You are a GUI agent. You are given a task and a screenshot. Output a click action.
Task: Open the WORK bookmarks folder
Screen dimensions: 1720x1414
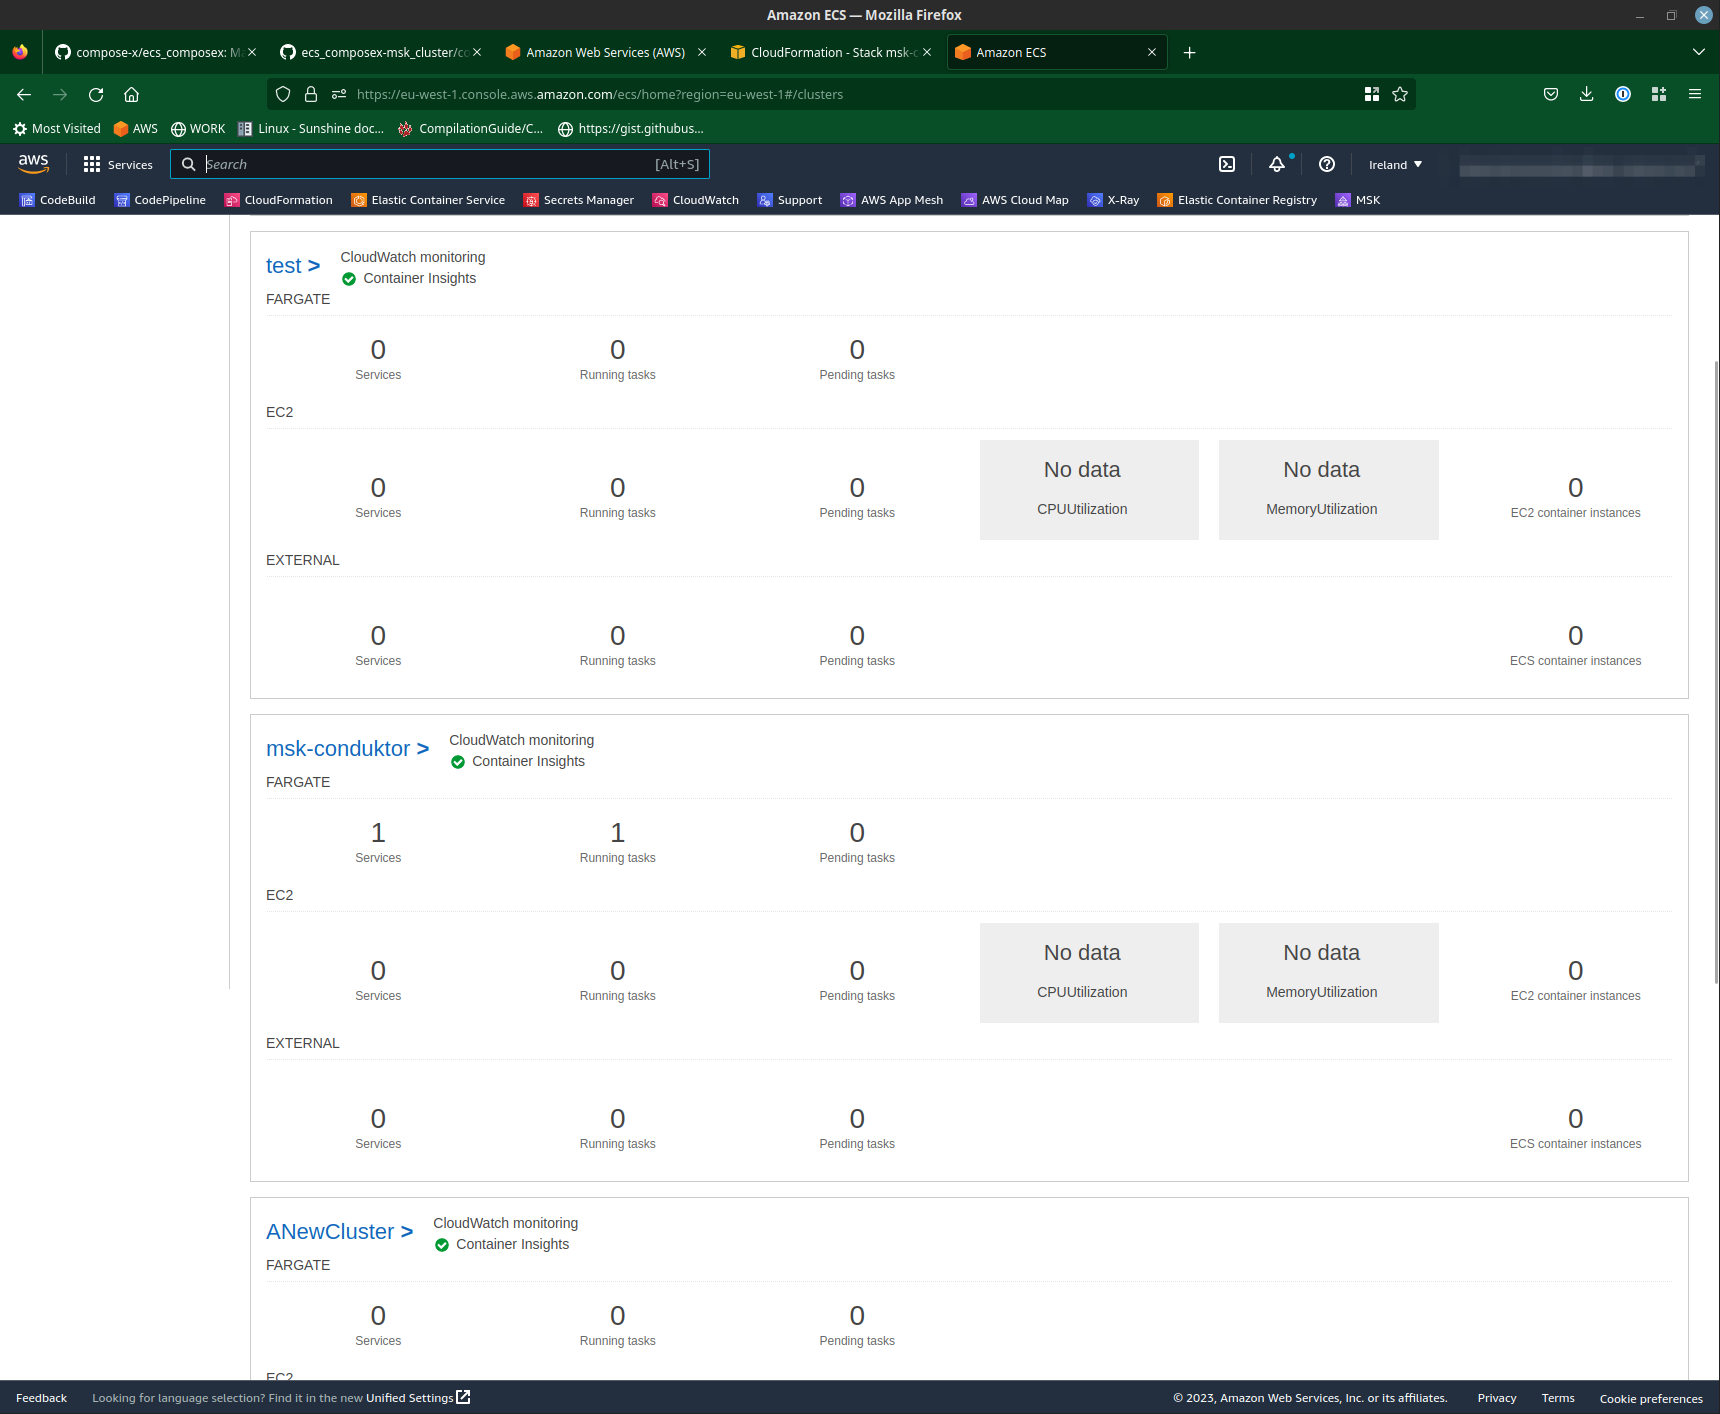[198, 128]
